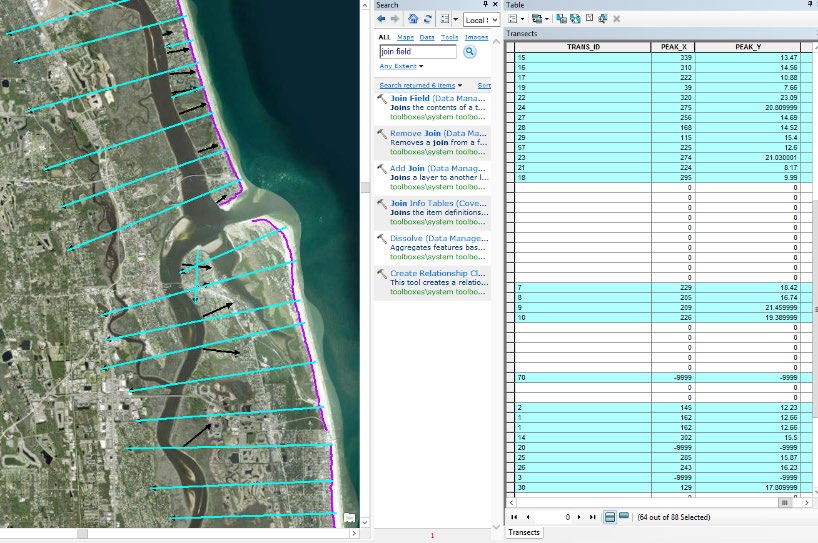
Task: Click the Search panel back arrow
Action: tap(381, 19)
